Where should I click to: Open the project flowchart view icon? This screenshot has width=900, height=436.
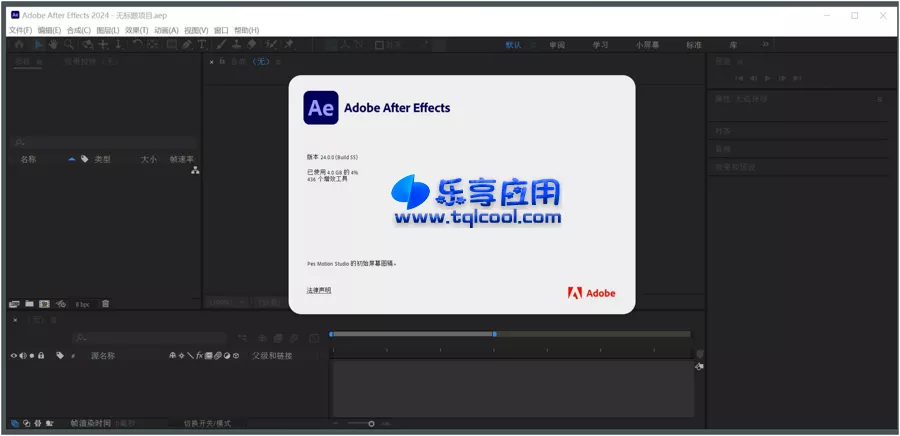pyautogui.click(x=195, y=170)
